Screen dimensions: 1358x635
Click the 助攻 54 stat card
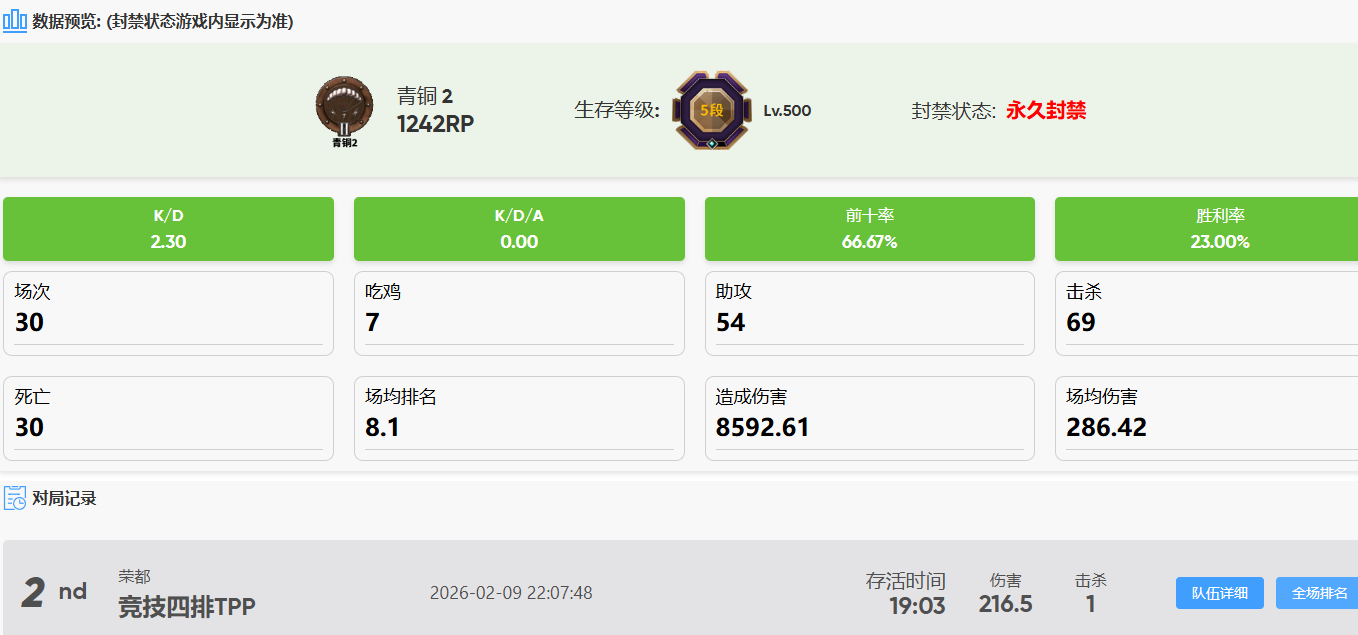click(870, 313)
